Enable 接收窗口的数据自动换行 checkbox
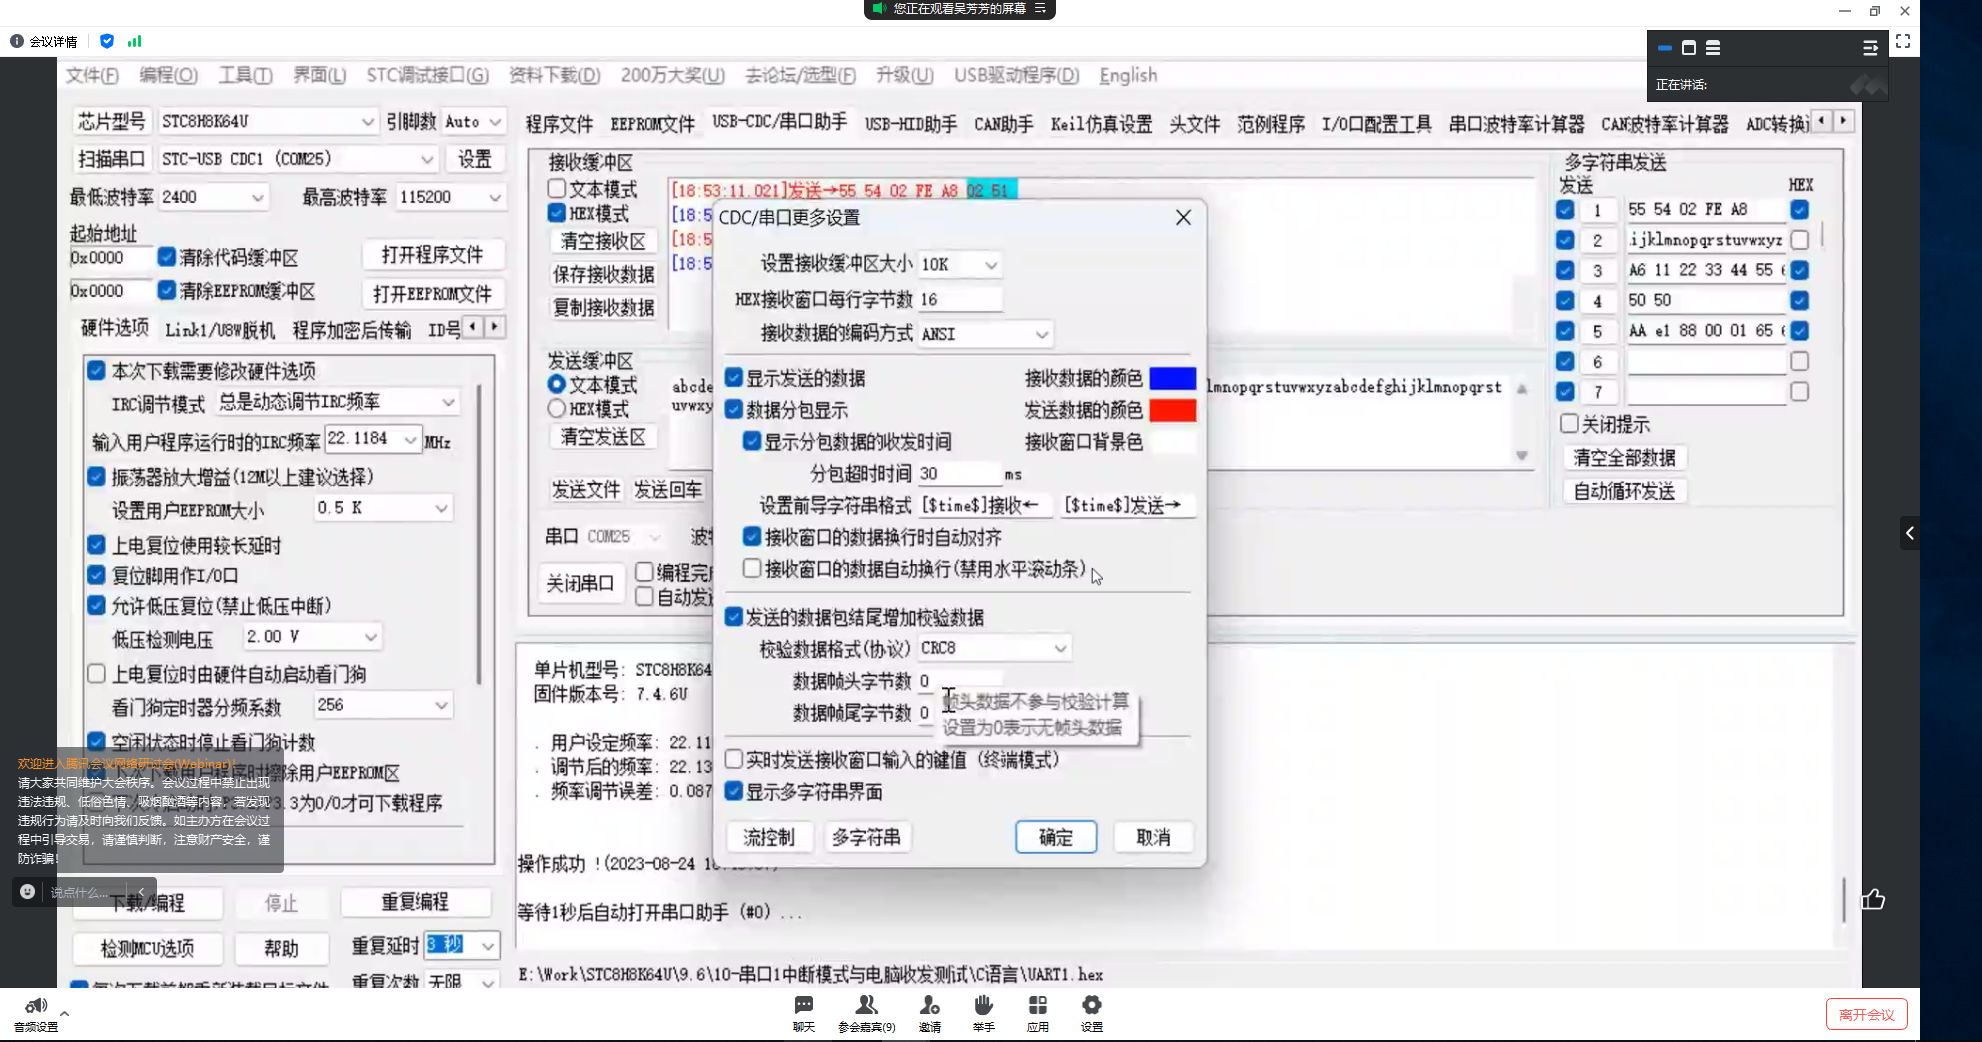The image size is (1982, 1042). tap(752, 569)
